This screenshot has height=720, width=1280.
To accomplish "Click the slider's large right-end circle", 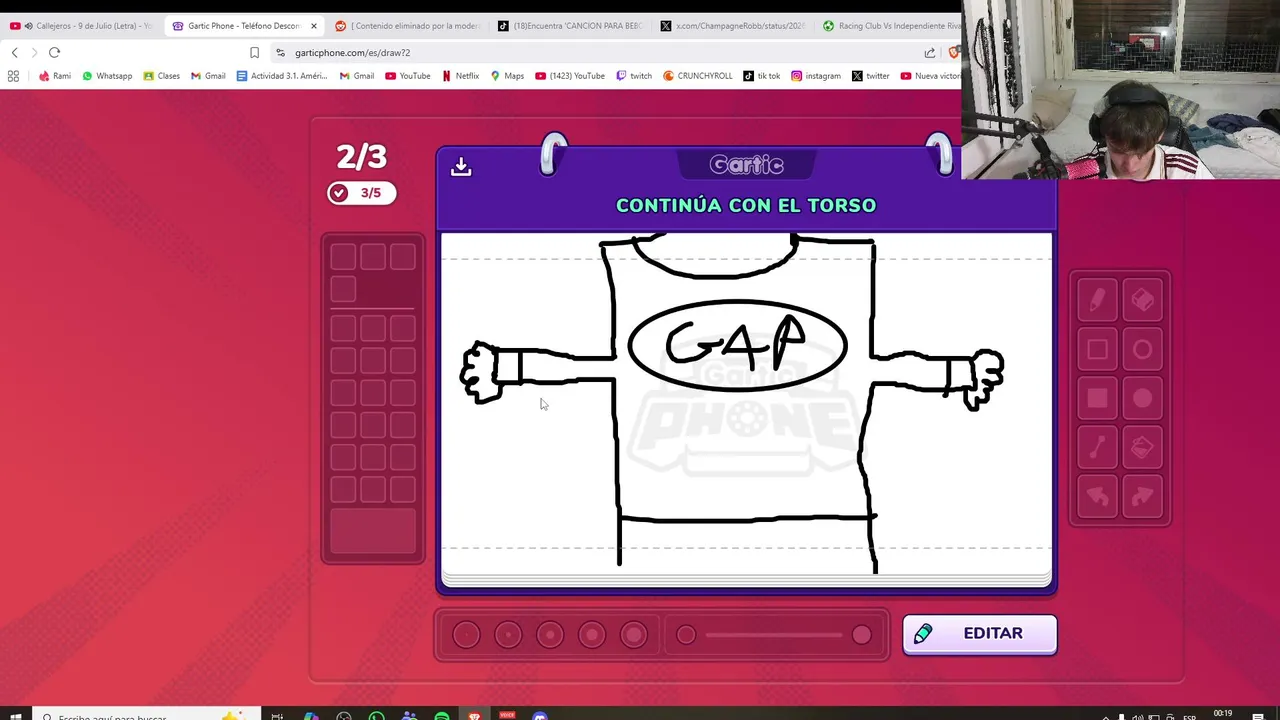I will (861, 634).
